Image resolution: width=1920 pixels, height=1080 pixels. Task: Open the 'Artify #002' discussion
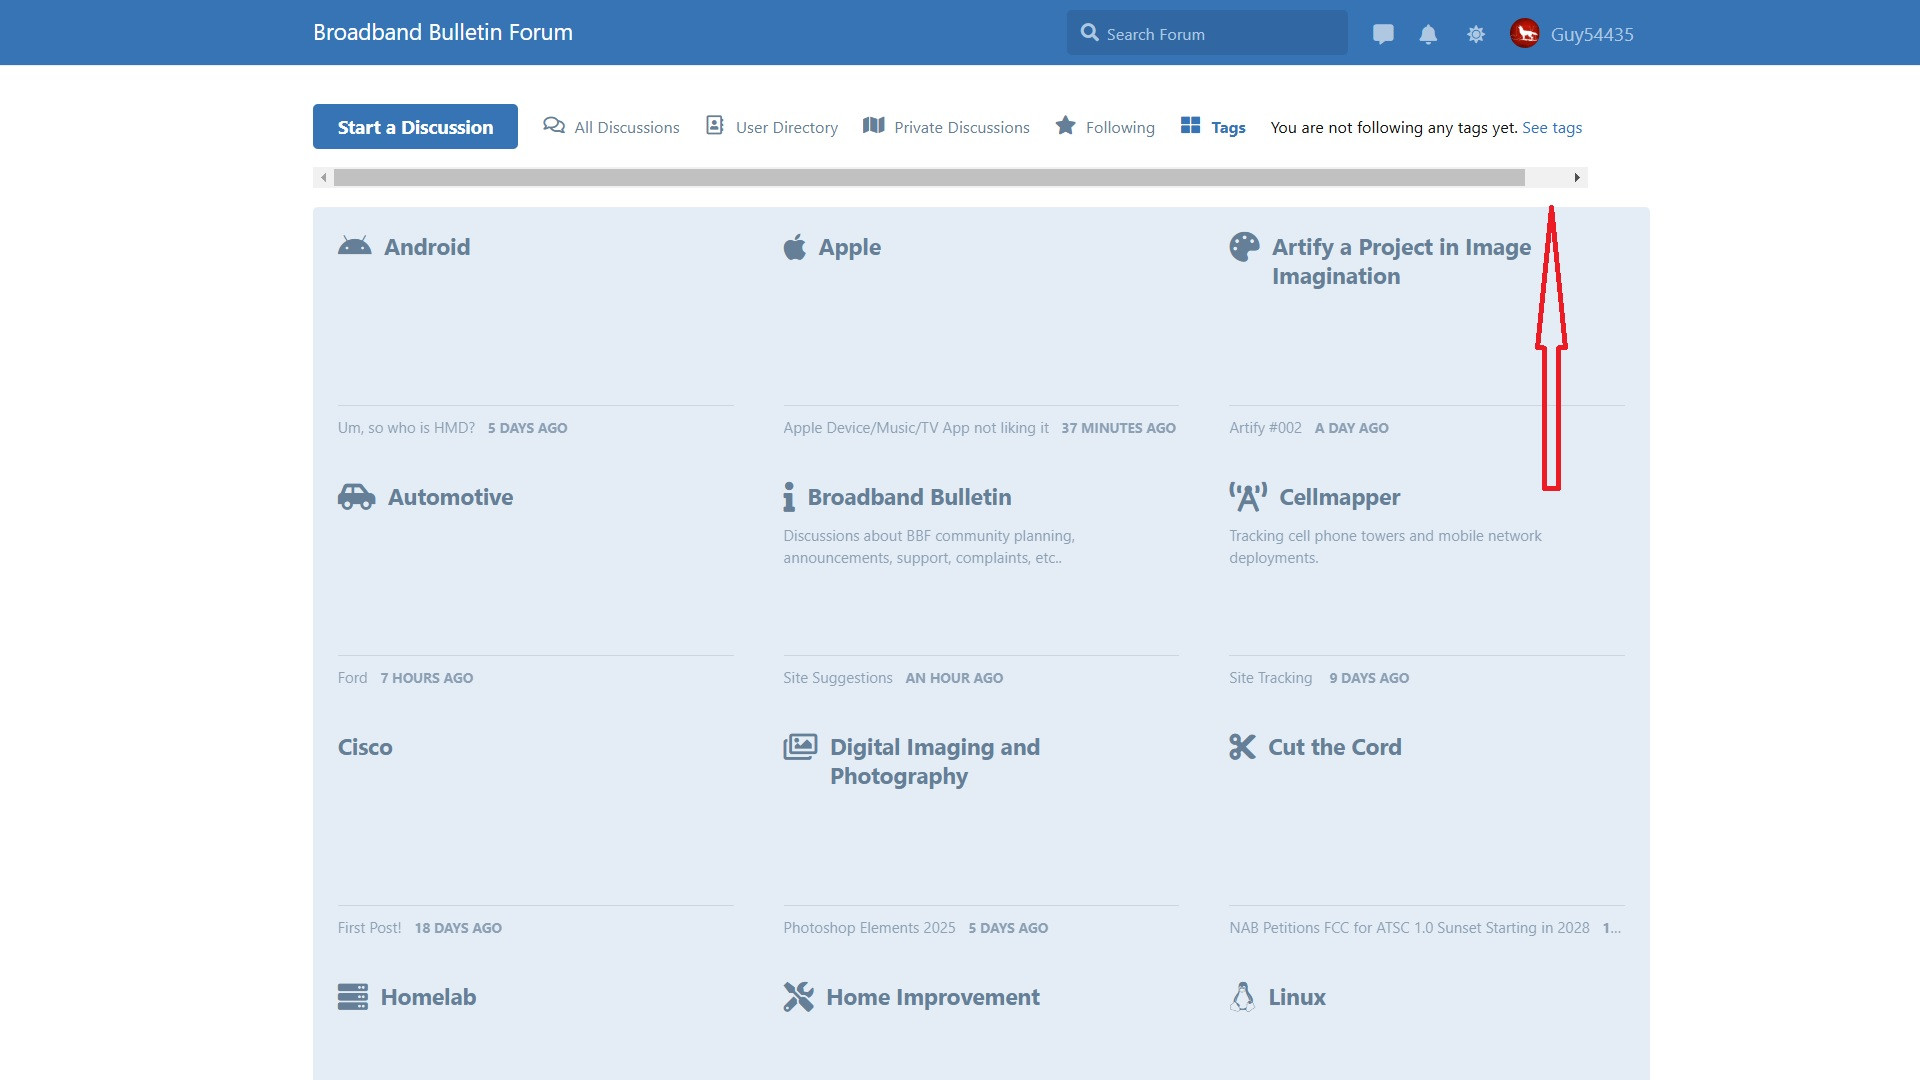click(x=1265, y=428)
